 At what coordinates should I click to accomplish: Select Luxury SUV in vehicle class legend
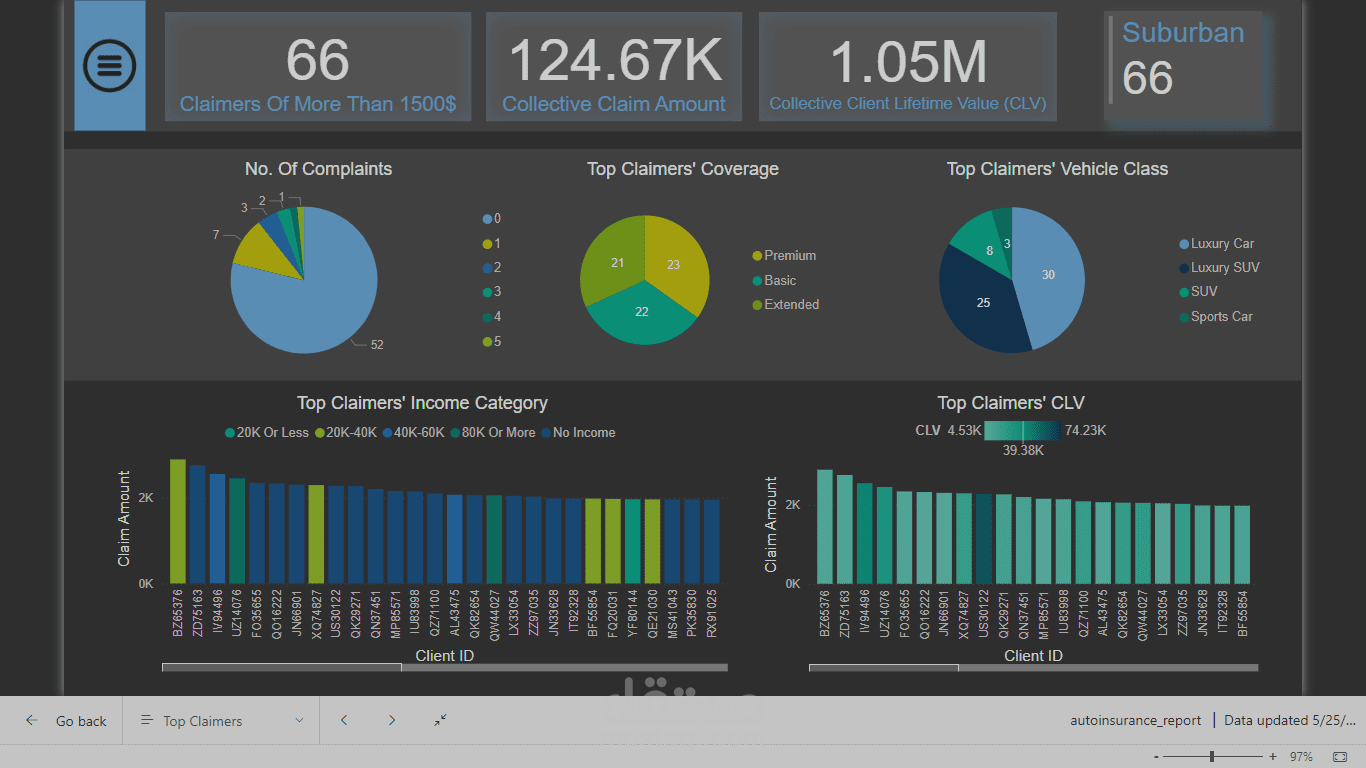(x=1224, y=268)
